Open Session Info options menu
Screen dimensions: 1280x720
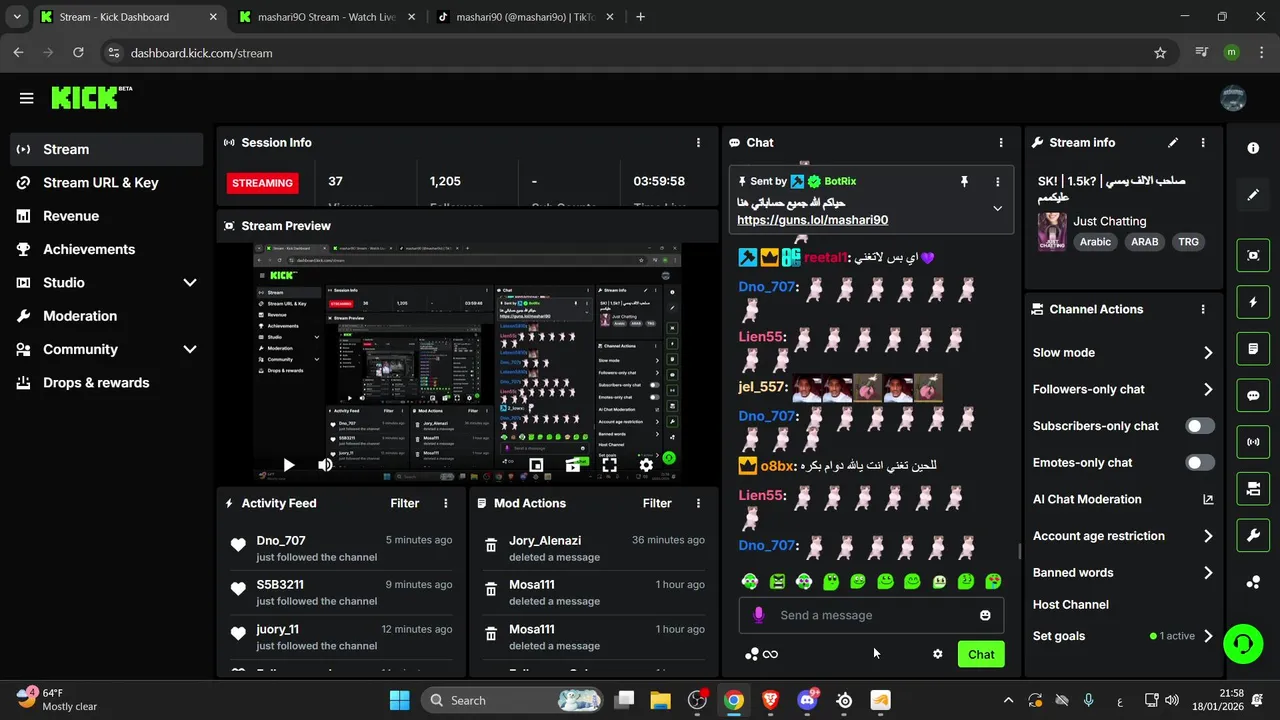[x=698, y=143]
